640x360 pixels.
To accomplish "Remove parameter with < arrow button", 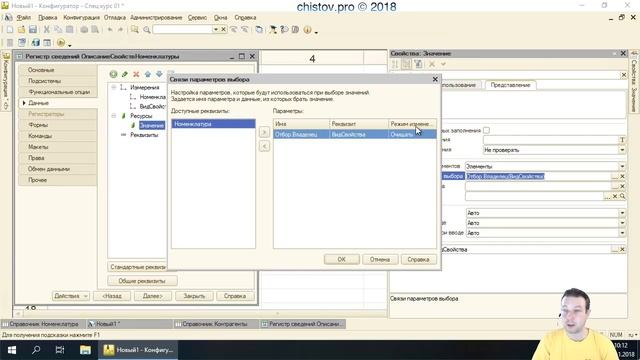I will 264,146.
